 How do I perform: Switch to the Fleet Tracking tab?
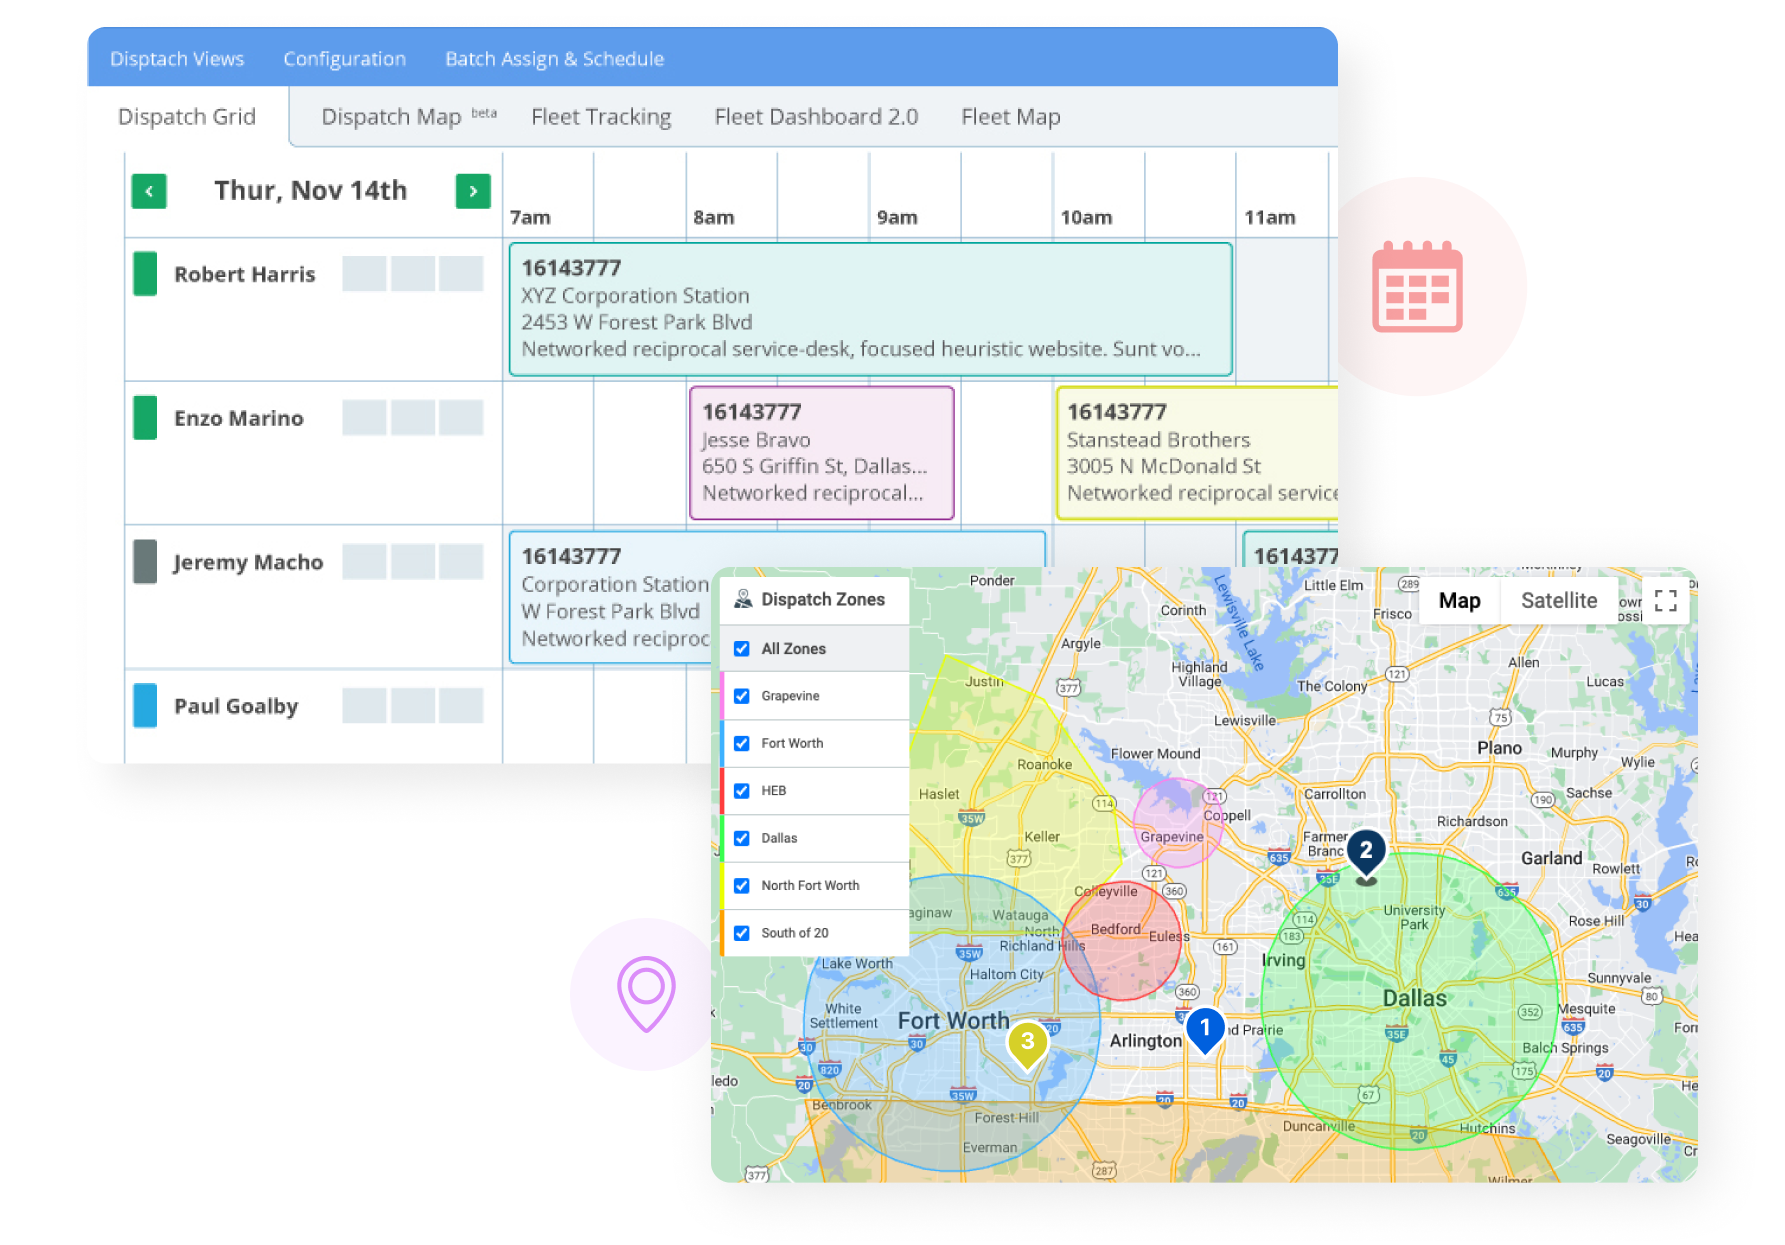pos(601,117)
